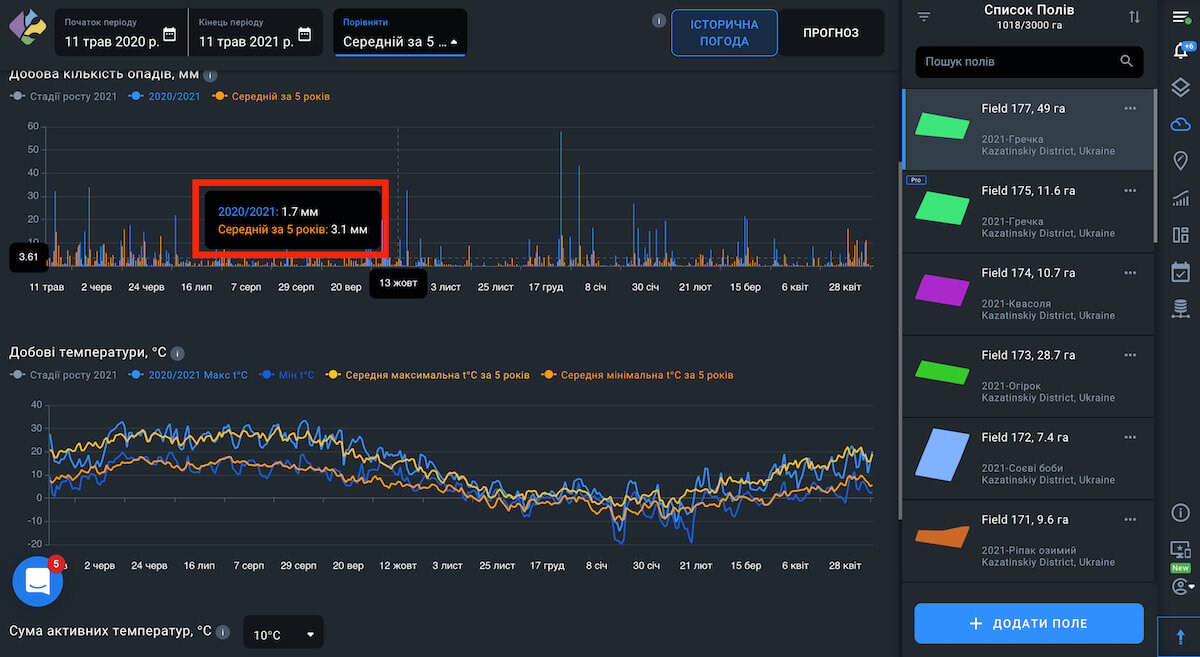Click the 'Додати поле' button
1200x657 pixels.
click(x=1028, y=623)
